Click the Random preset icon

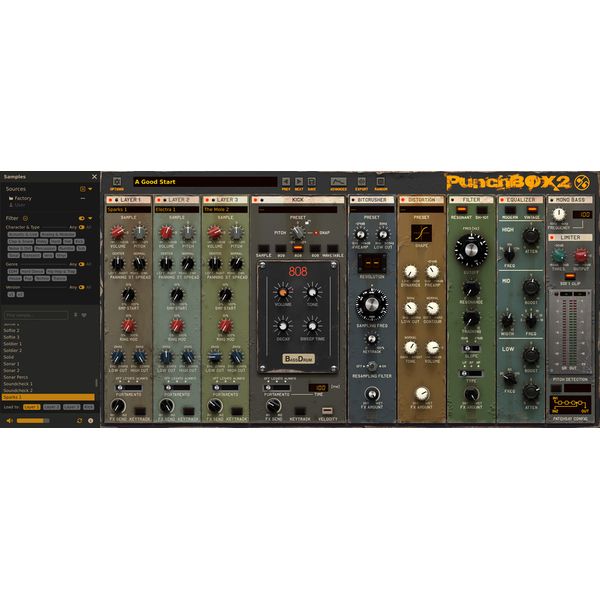click(380, 181)
